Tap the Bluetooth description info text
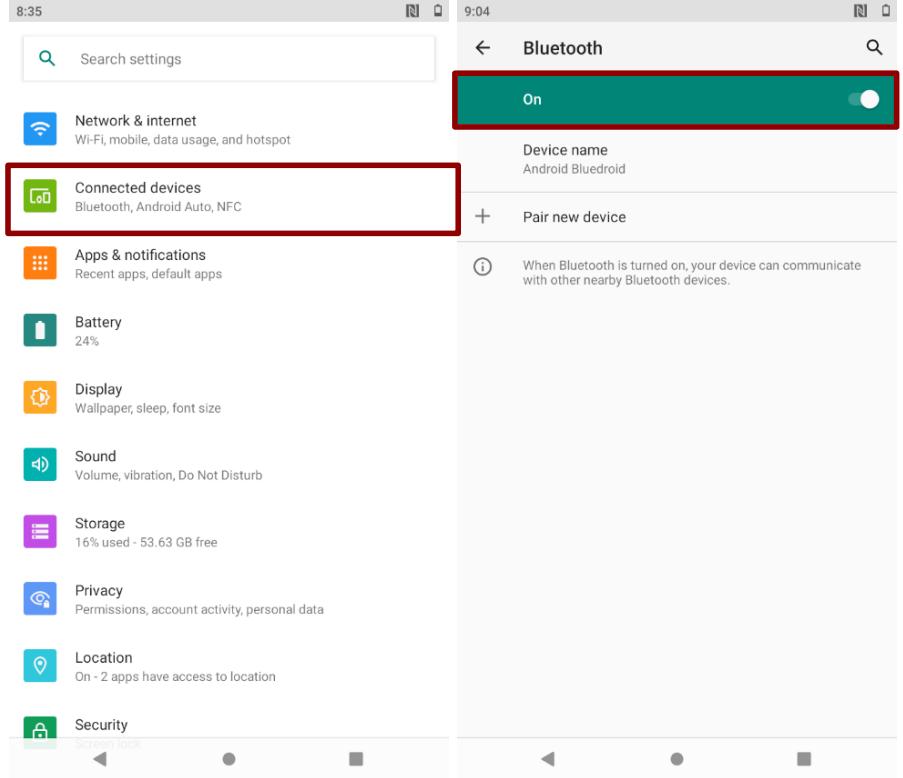This screenshot has height=778, width=903. coord(692,272)
